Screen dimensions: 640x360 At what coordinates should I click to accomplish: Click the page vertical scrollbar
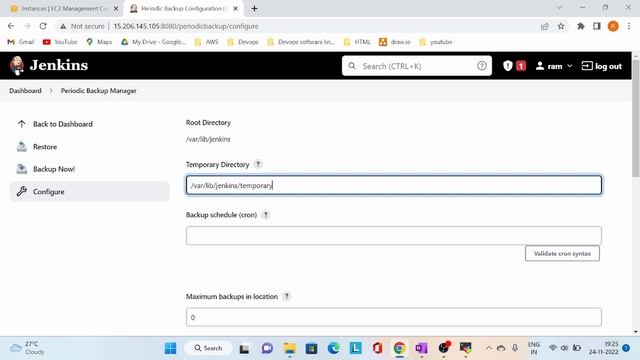[636, 118]
